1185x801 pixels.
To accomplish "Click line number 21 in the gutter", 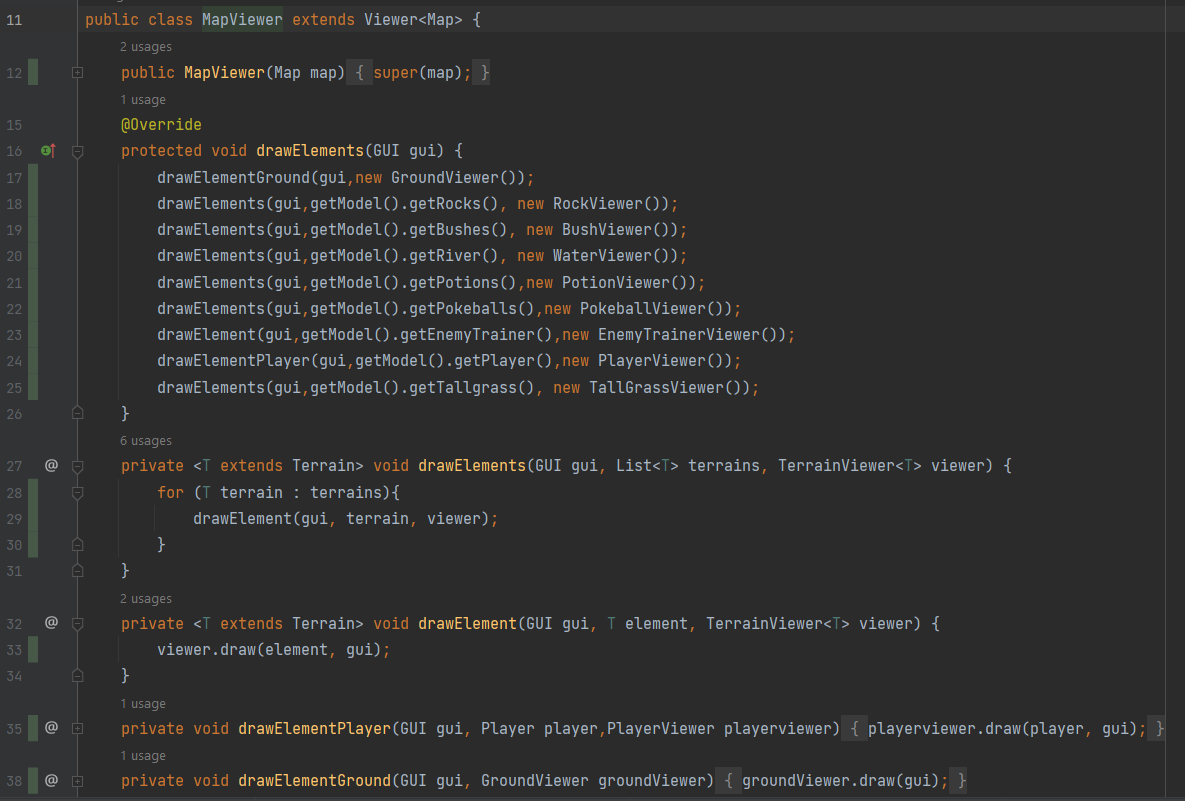I will 14,281.
